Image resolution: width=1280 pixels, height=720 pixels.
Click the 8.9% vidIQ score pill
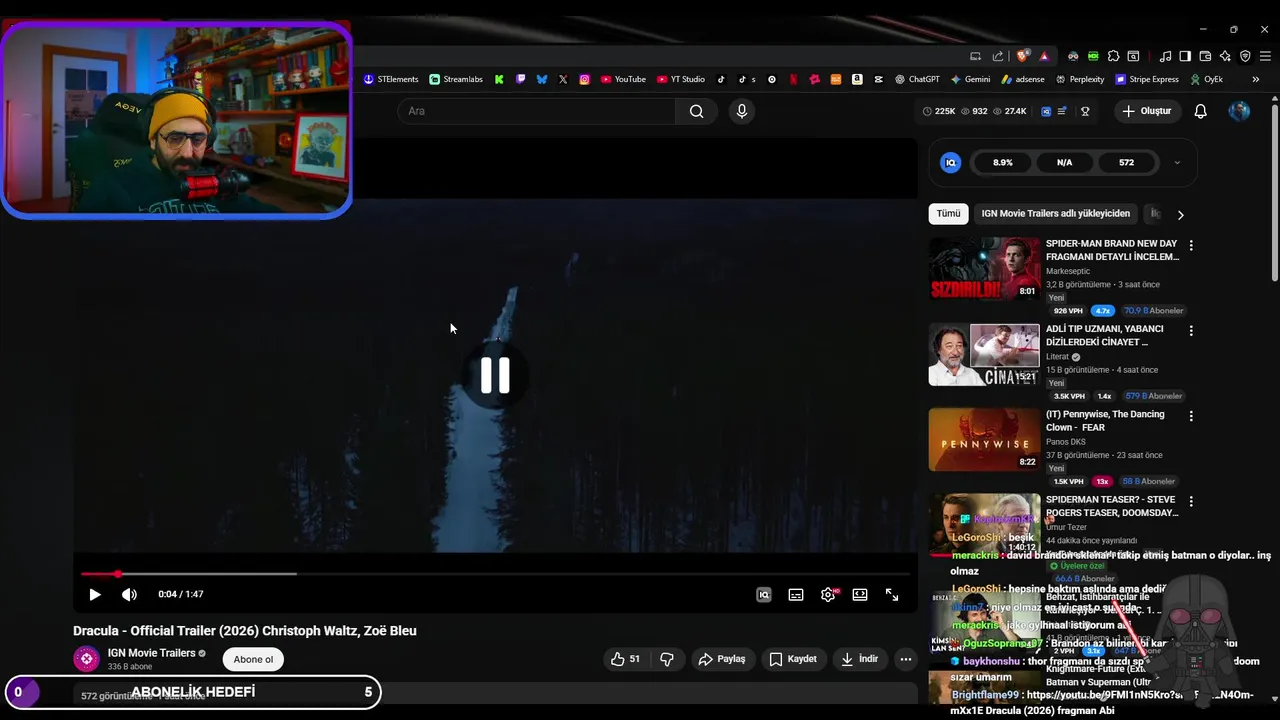tap(1002, 162)
